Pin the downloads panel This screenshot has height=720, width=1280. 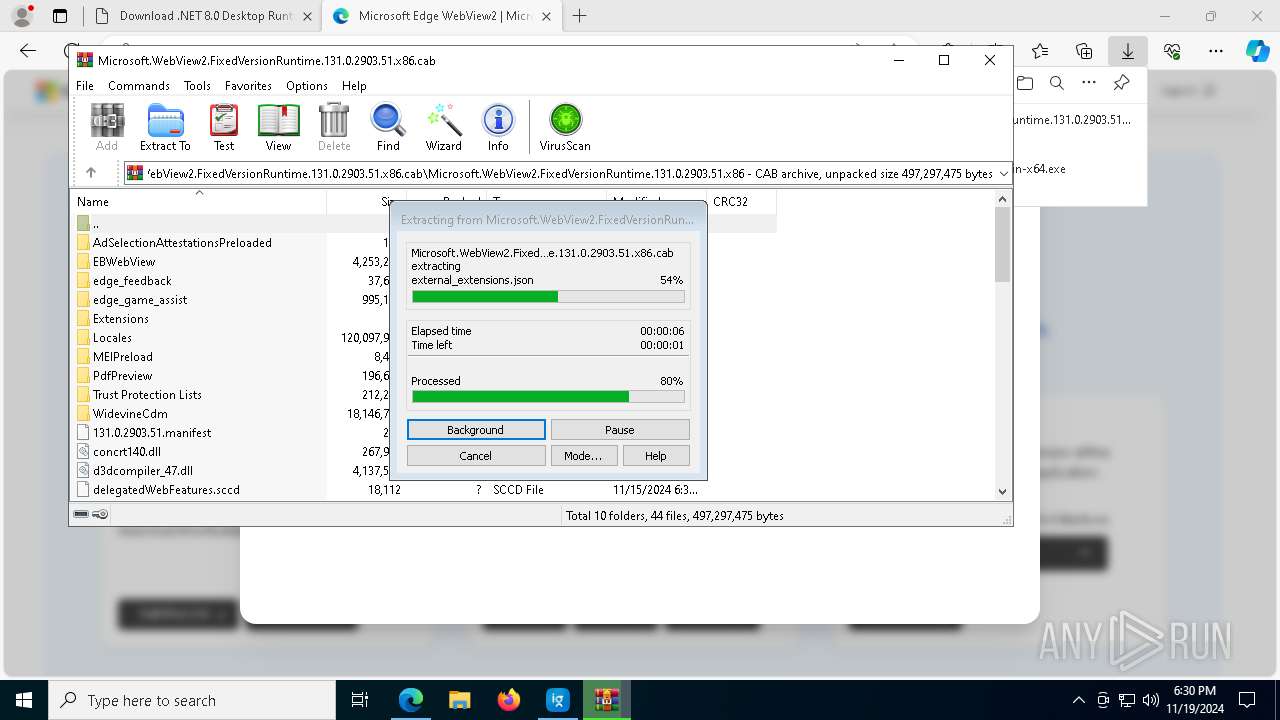(x=1121, y=83)
